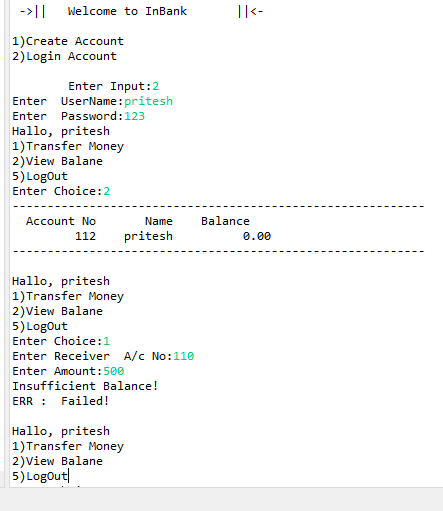Click the green receiver account number 110
The width and height of the screenshot is (443, 511).
click(183, 356)
